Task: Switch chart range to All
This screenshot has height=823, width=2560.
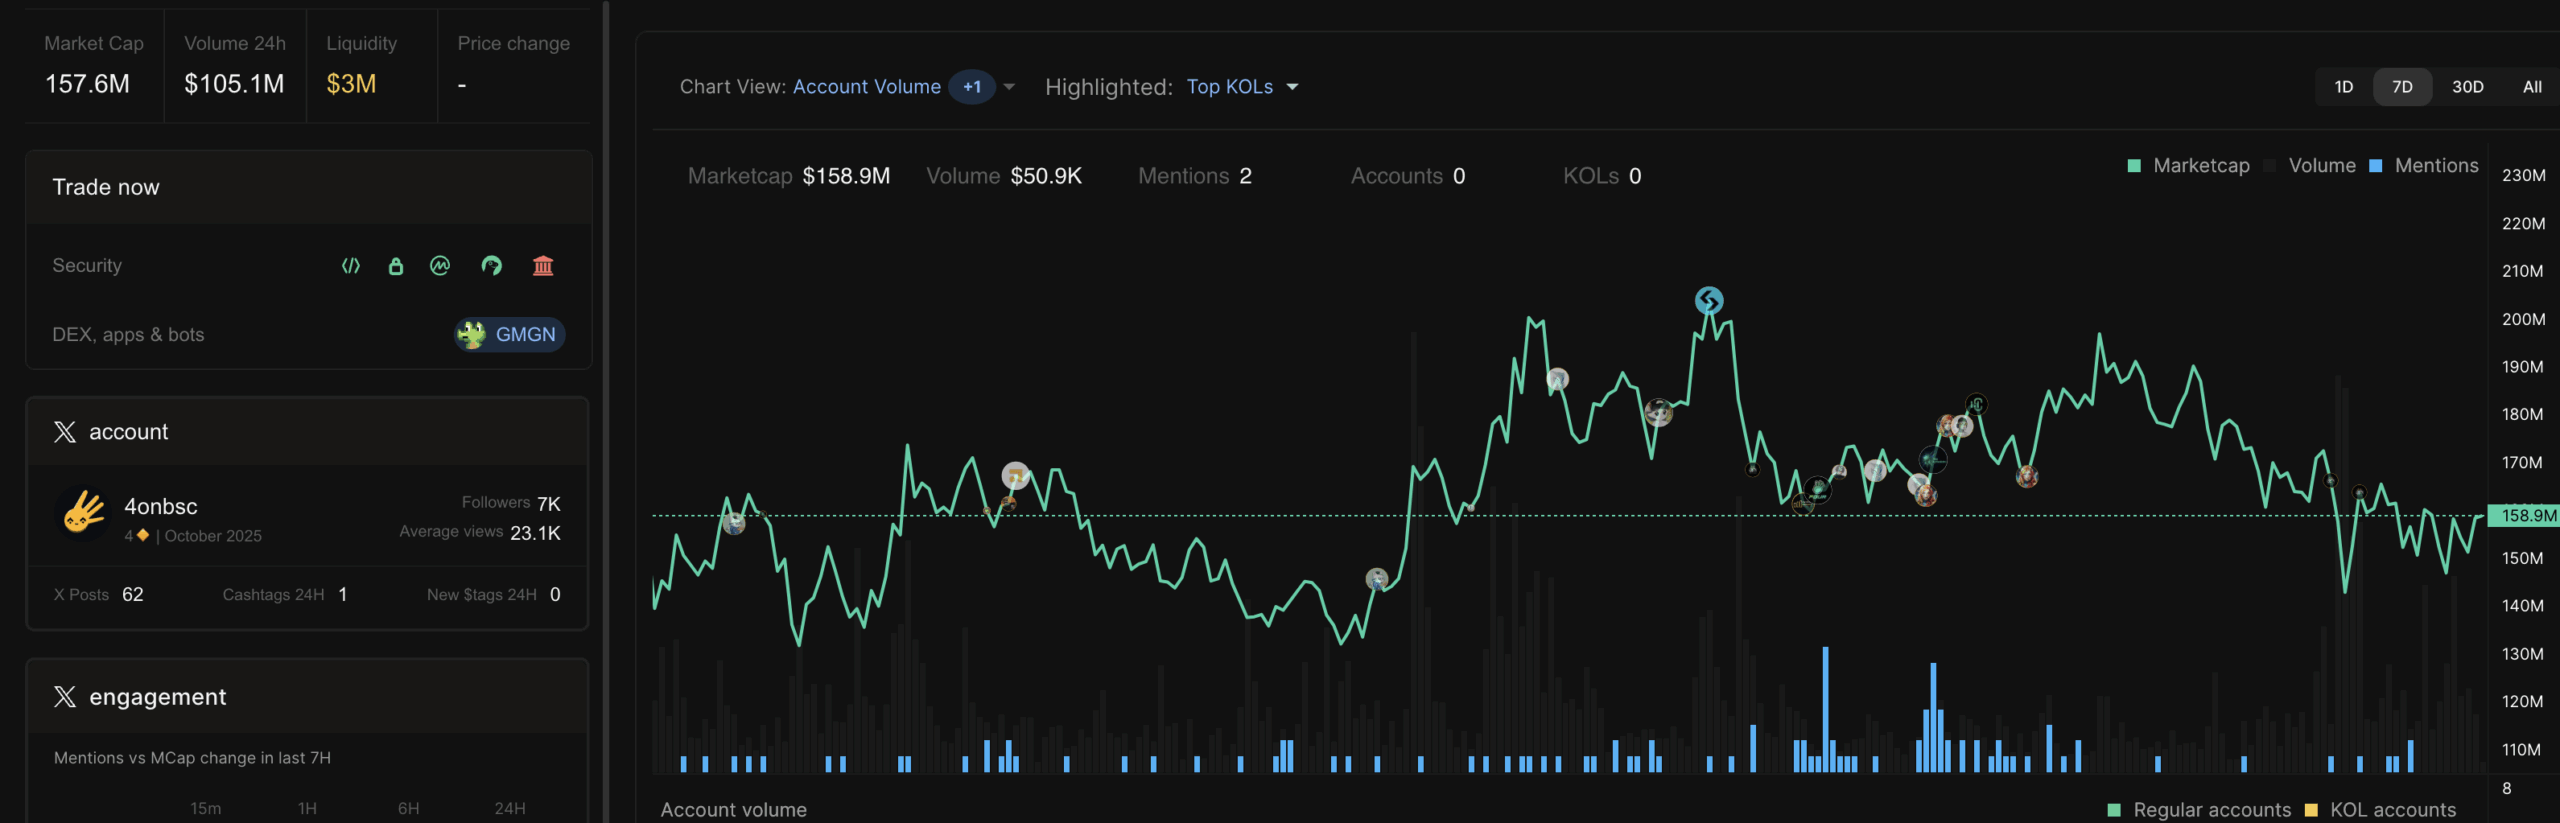Action: [2532, 87]
